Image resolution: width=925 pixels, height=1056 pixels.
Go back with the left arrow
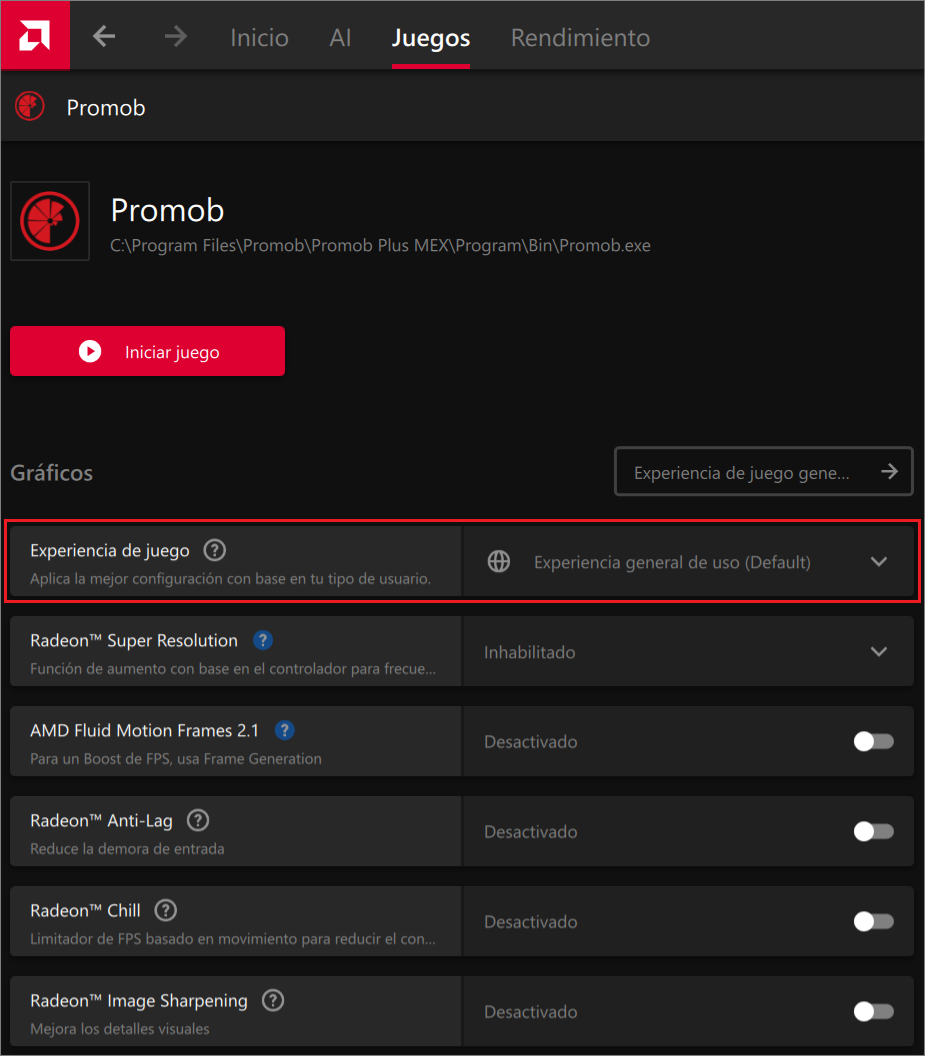[104, 36]
